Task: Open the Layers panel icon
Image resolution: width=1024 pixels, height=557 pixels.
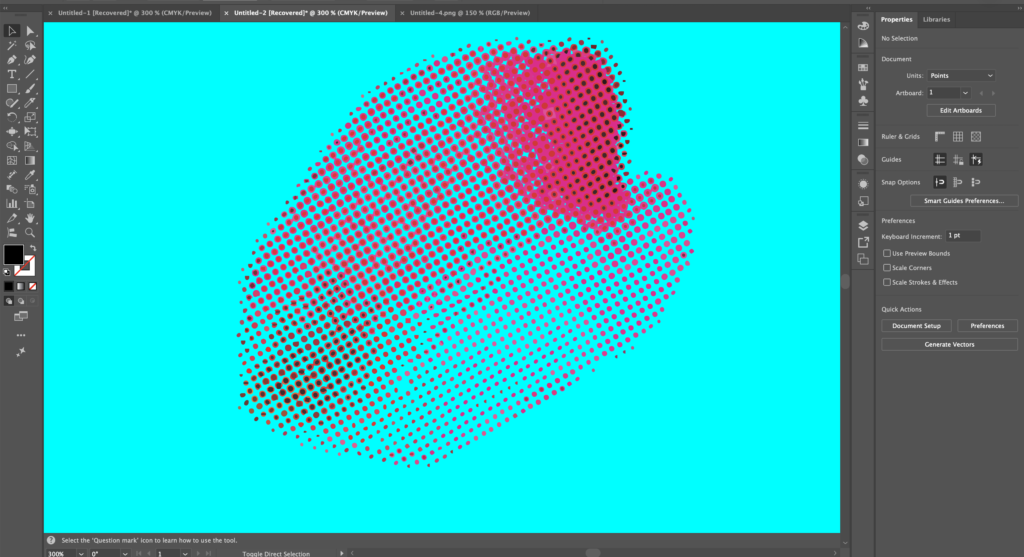Action: (863, 225)
